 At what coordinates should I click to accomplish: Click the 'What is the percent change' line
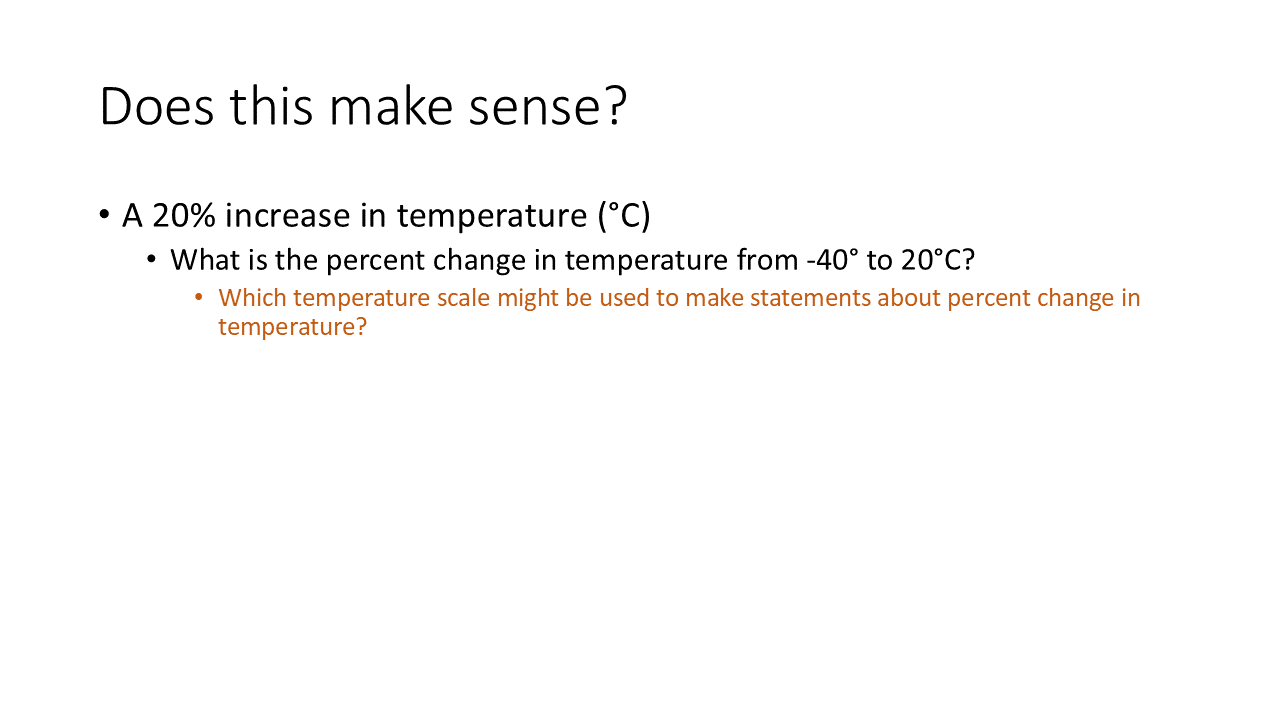pyautogui.click(x=572, y=260)
